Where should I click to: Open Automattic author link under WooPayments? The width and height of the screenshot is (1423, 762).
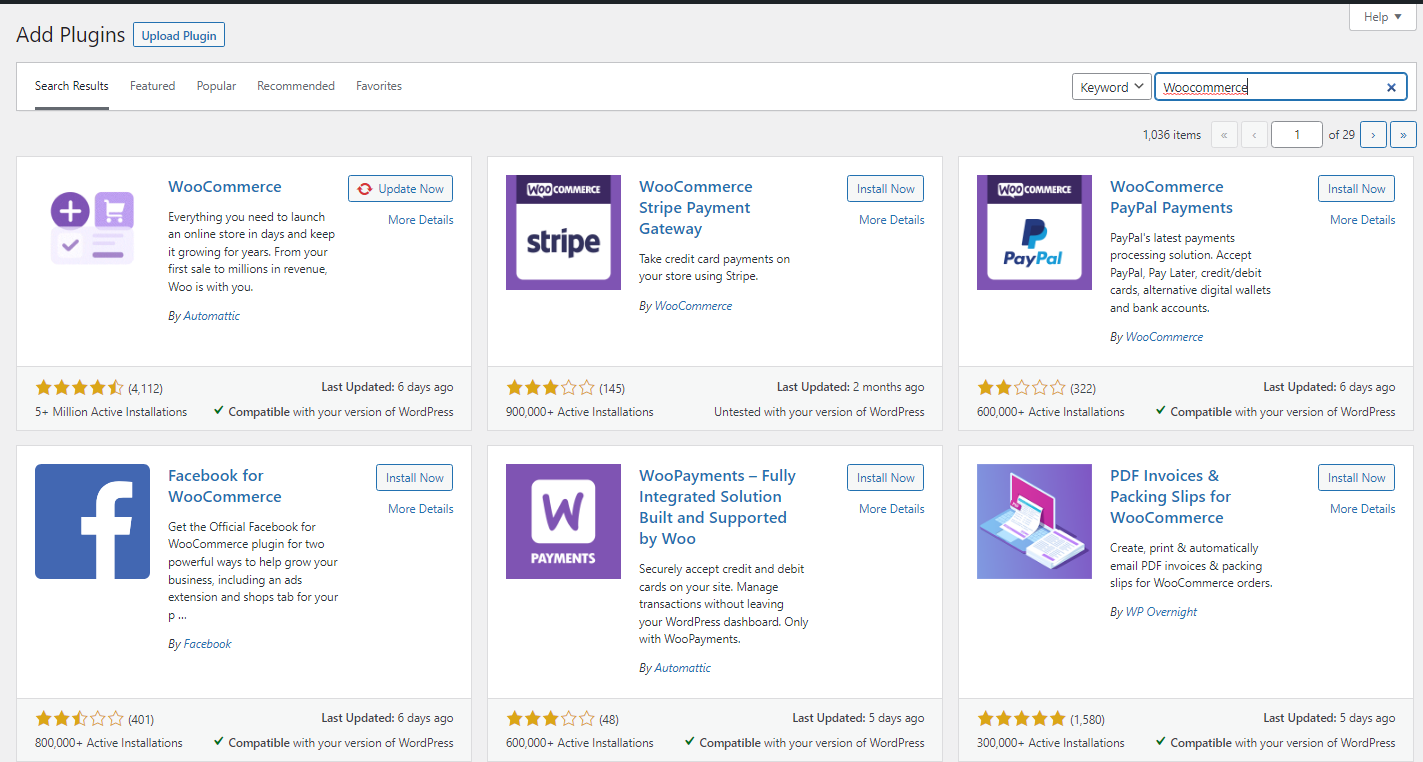coord(683,668)
